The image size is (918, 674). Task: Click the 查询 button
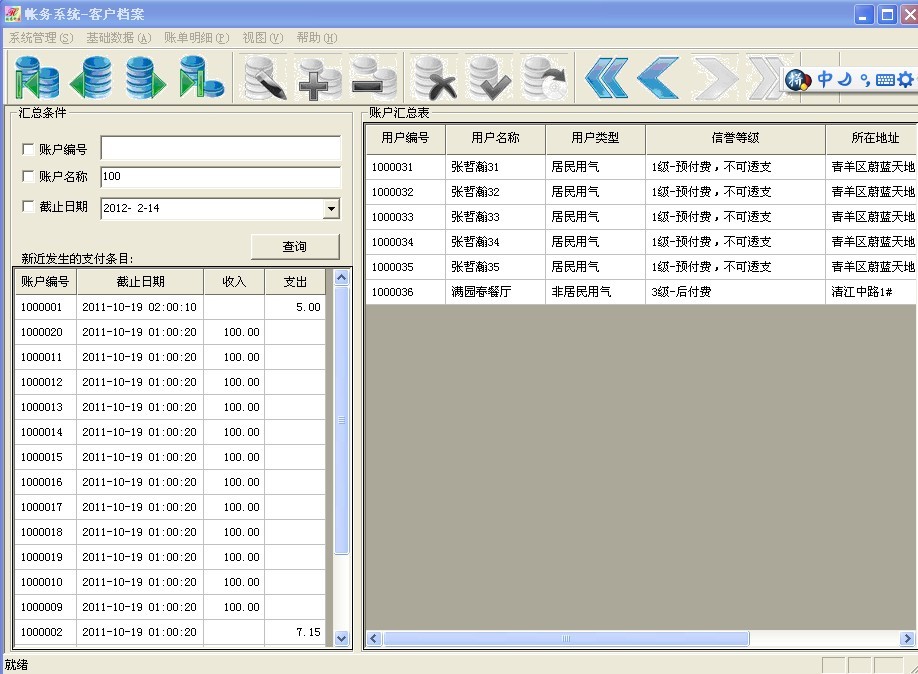coord(295,246)
